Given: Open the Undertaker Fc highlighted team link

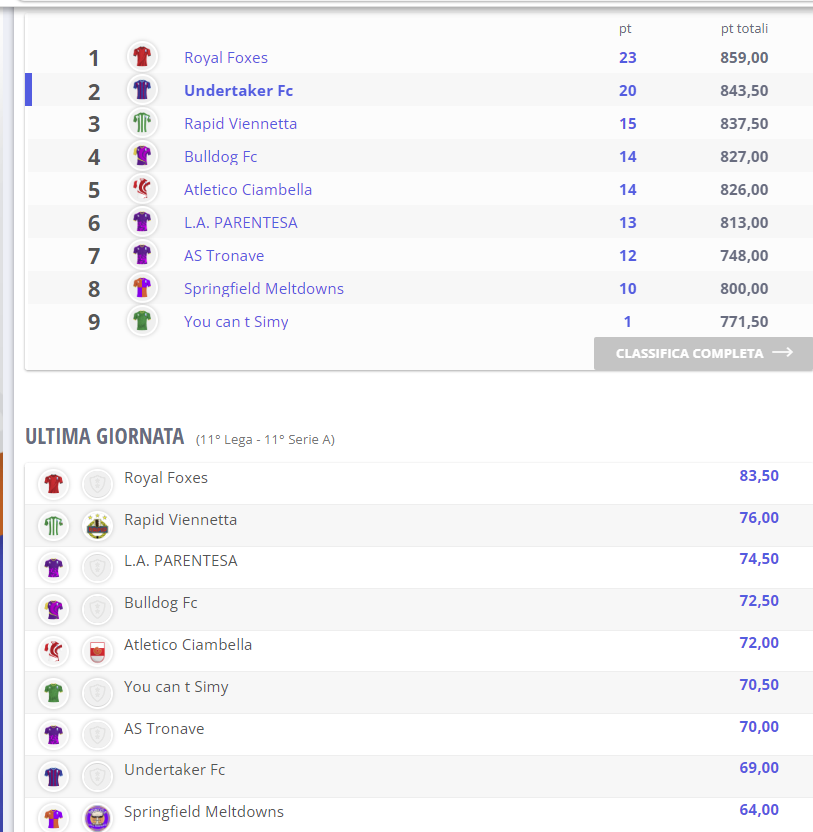Looking at the screenshot, I should click(x=238, y=90).
